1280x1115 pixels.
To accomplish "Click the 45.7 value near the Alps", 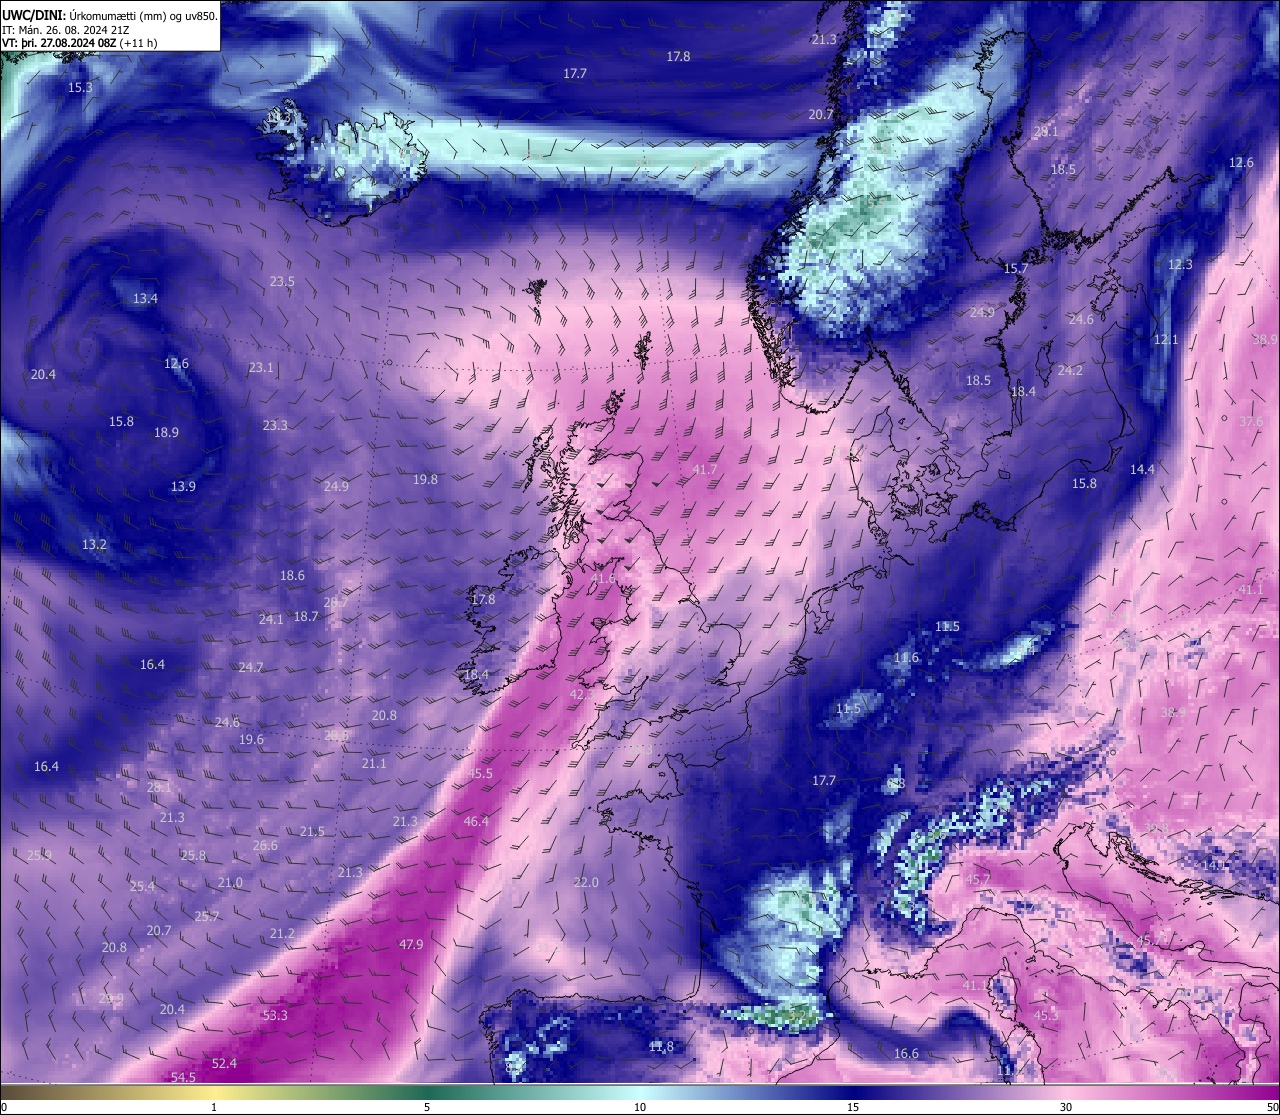I will point(977,880).
